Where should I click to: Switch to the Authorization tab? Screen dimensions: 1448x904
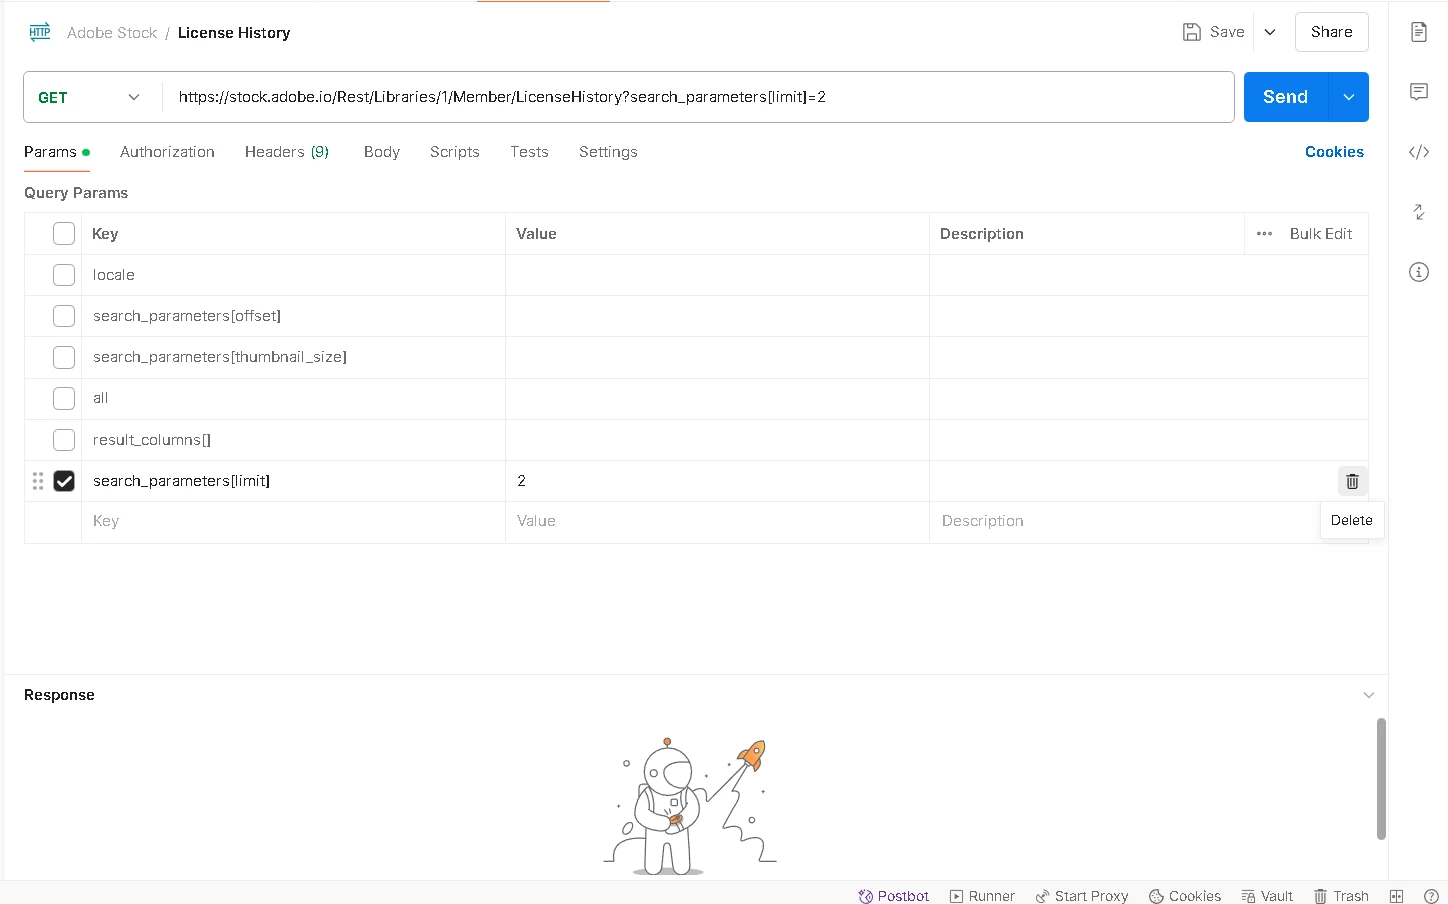pyautogui.click(x=167, y=152)
